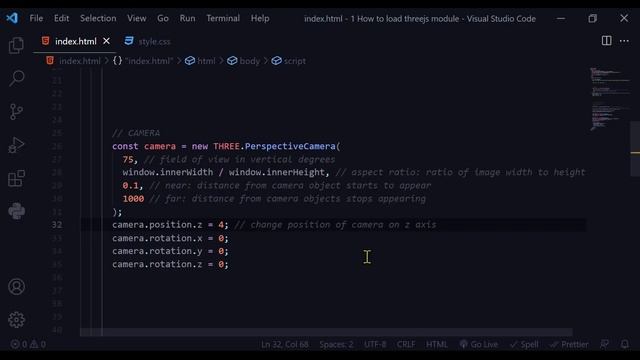Click camera.rotation.z line

coord(170,264)
